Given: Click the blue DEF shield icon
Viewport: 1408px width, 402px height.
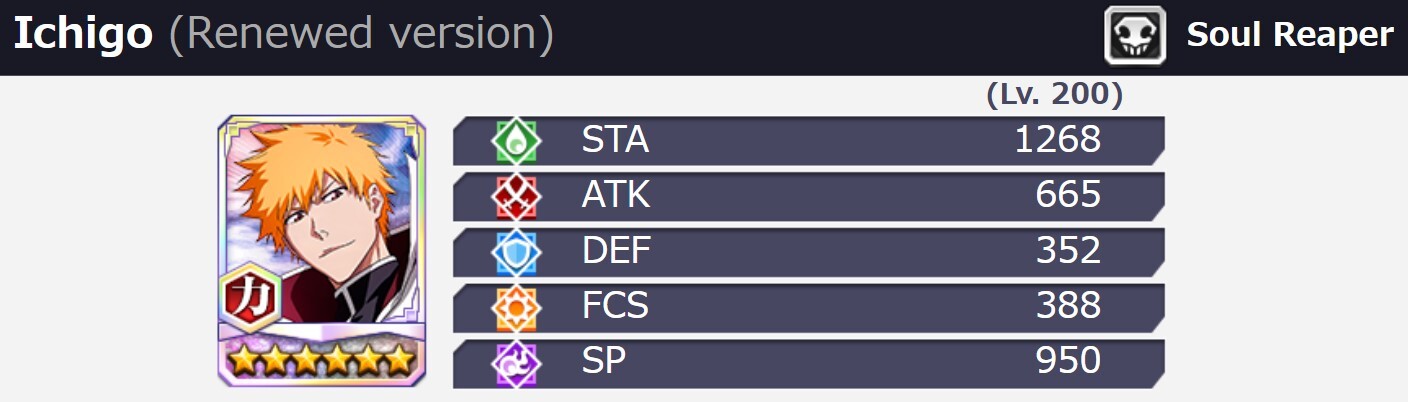Looking at the screenshot, I should [516, 253].
